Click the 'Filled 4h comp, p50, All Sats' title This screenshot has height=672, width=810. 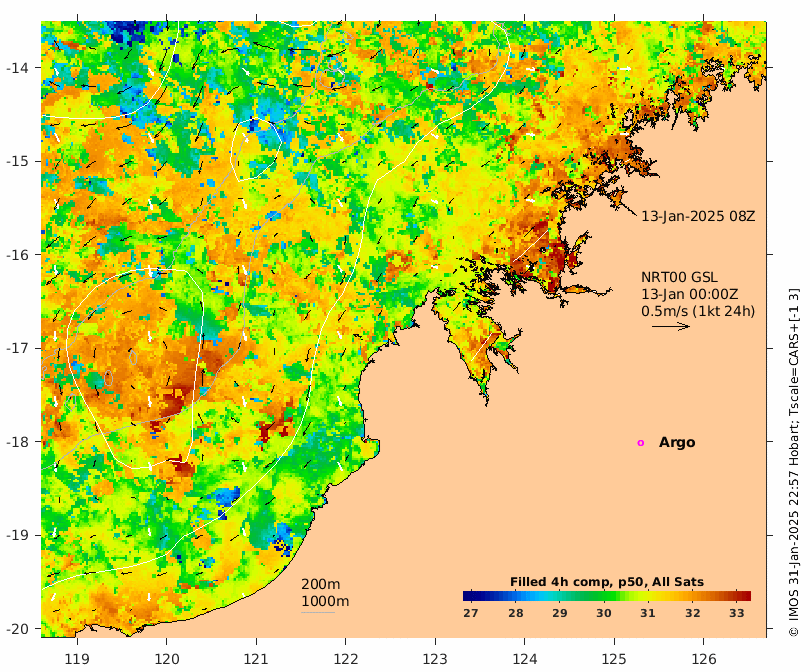pyautogui.click(x=606, y=582)
